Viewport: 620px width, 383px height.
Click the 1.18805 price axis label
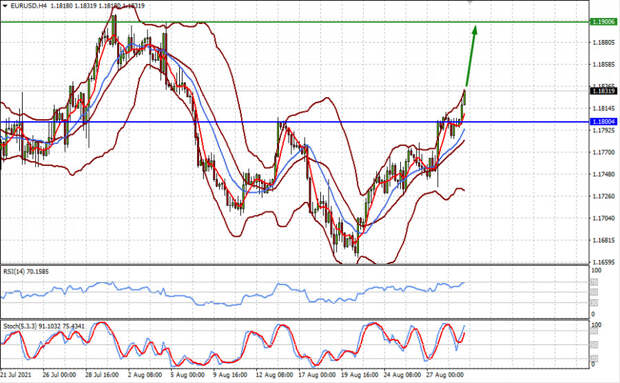[604, 42]
